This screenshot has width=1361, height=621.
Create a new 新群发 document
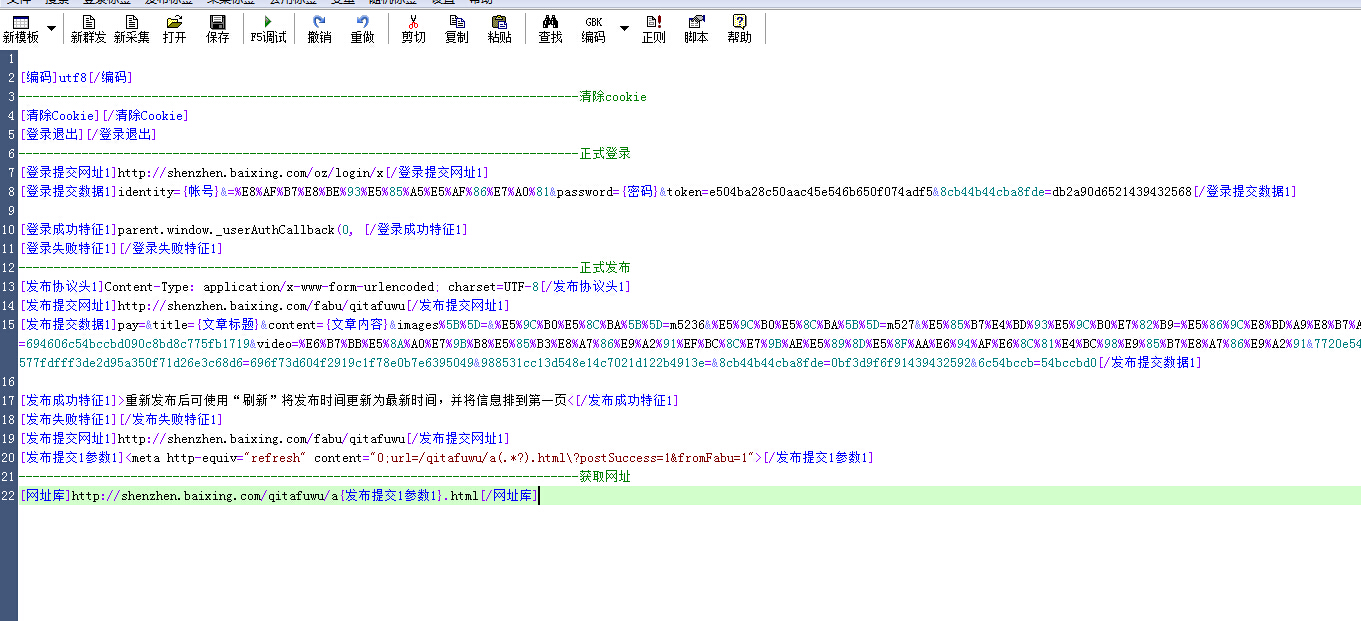88,29
